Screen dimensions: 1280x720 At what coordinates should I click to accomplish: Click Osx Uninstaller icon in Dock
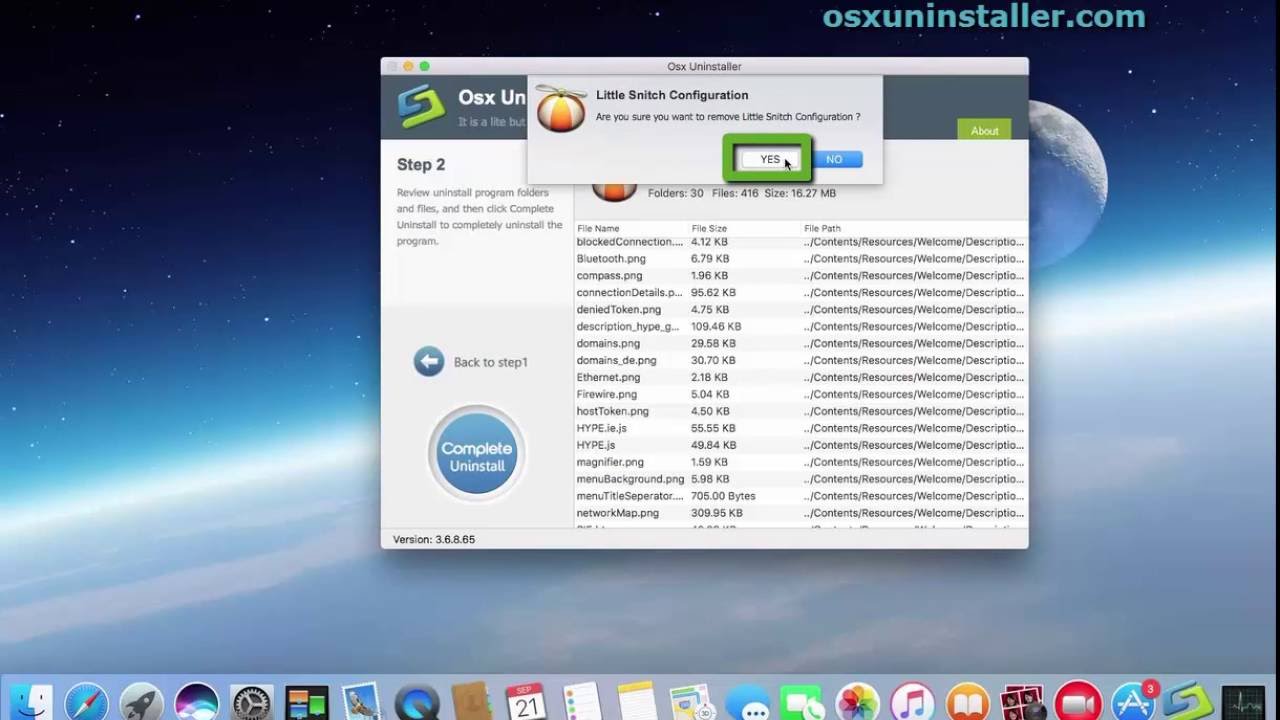coord(1188,702)
